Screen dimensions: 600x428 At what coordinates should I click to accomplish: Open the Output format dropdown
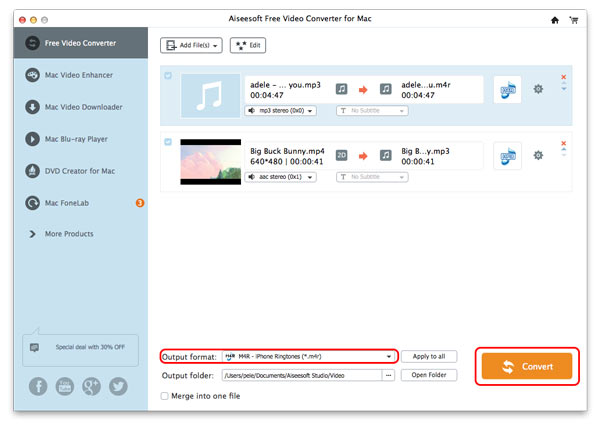[308, 357]
